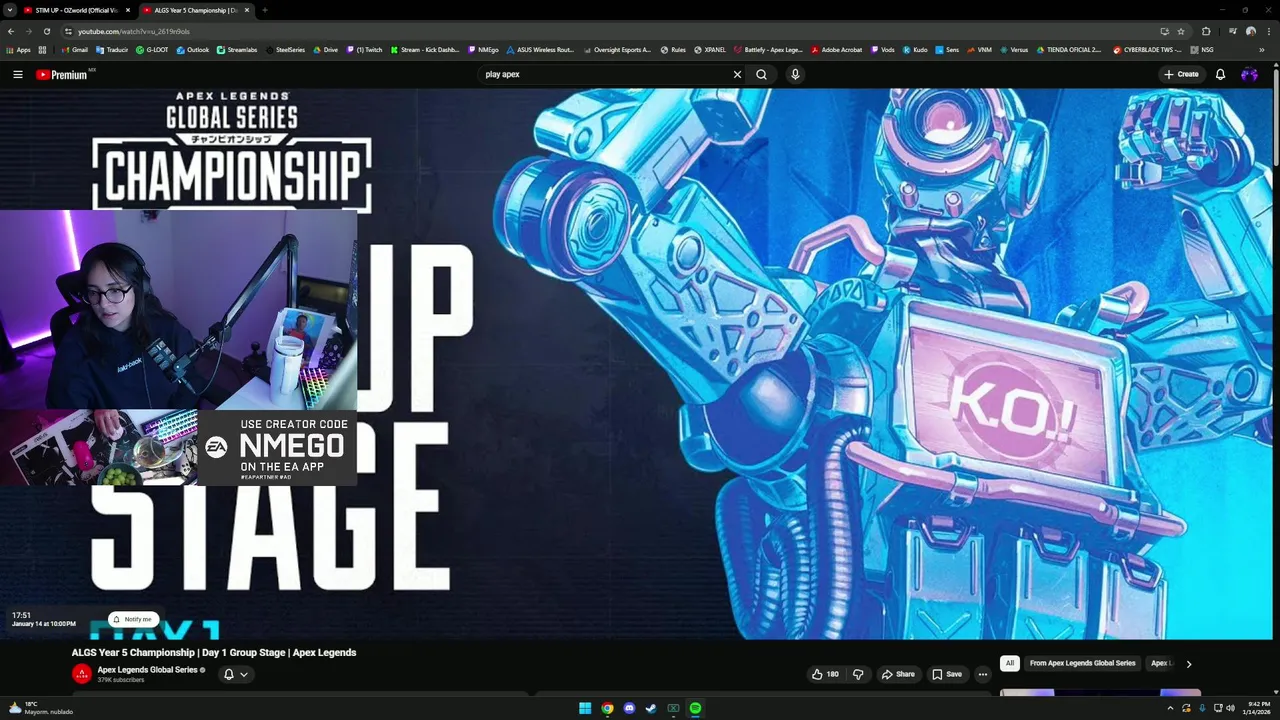This screenshot has height=720, width=1280.
Task: Open the CYBERBLADE TWS bookmark
Action: [x=1147, y=49]
